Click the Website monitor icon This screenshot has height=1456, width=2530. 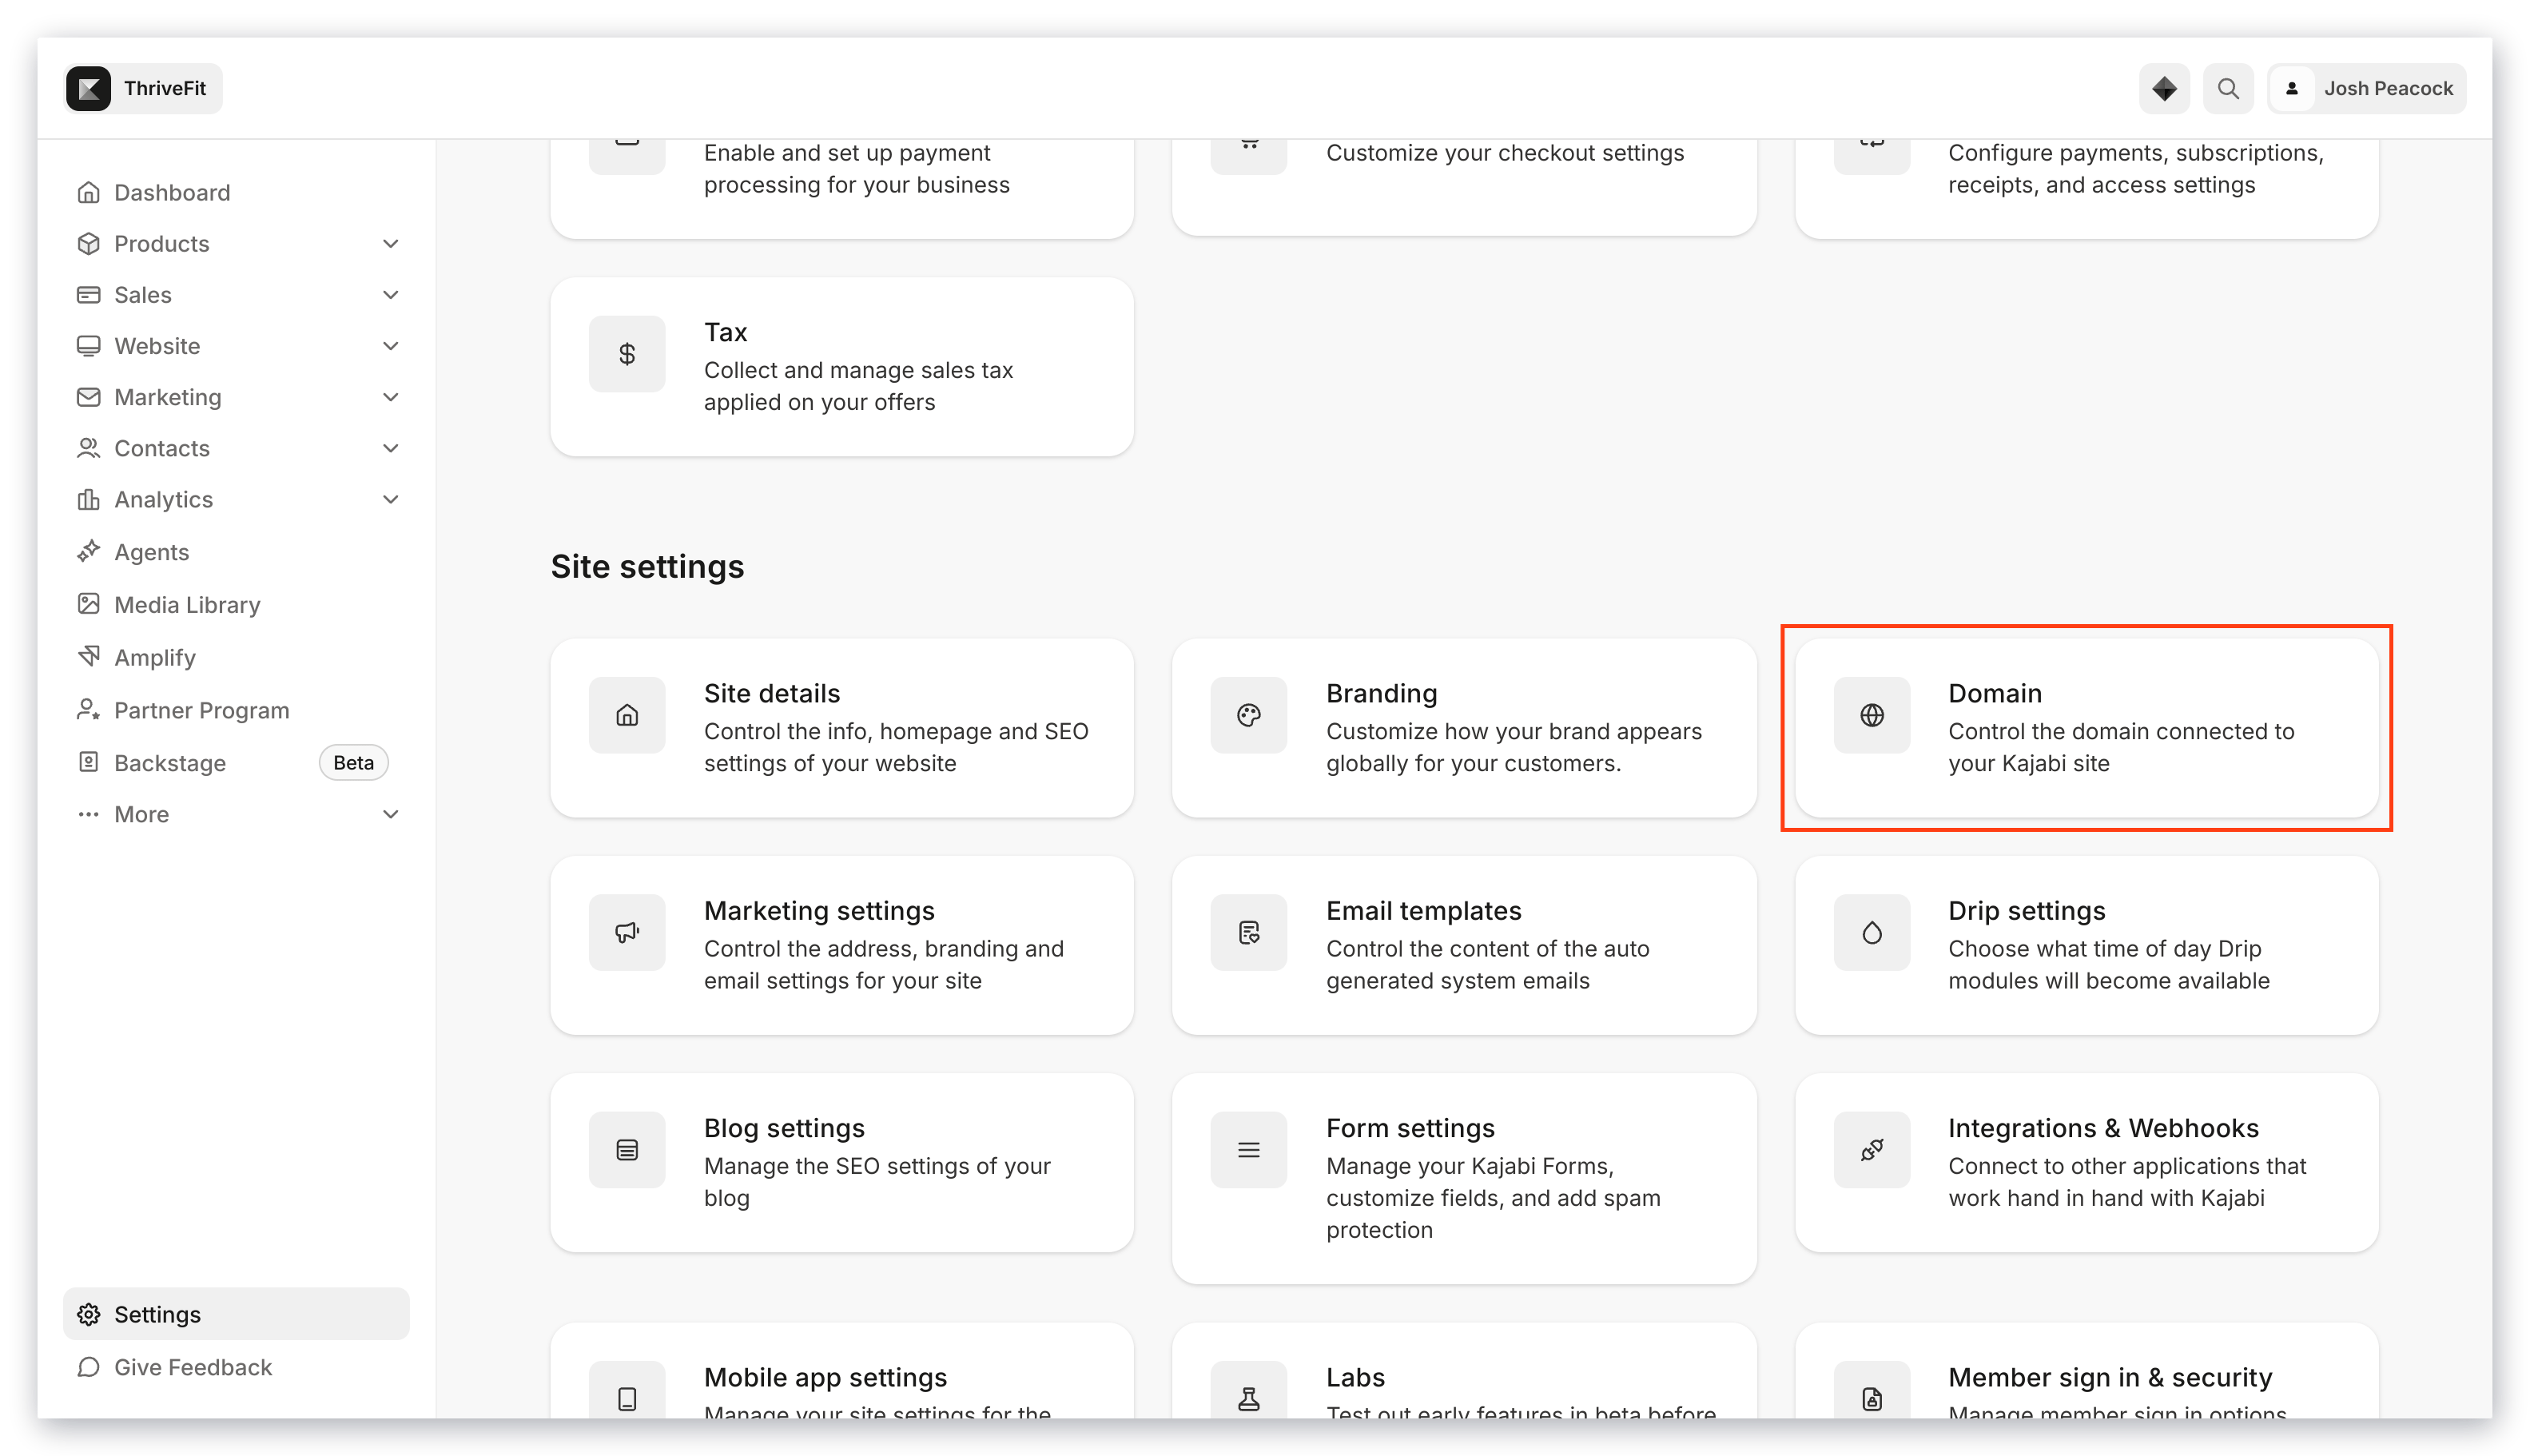pos(88,345)
